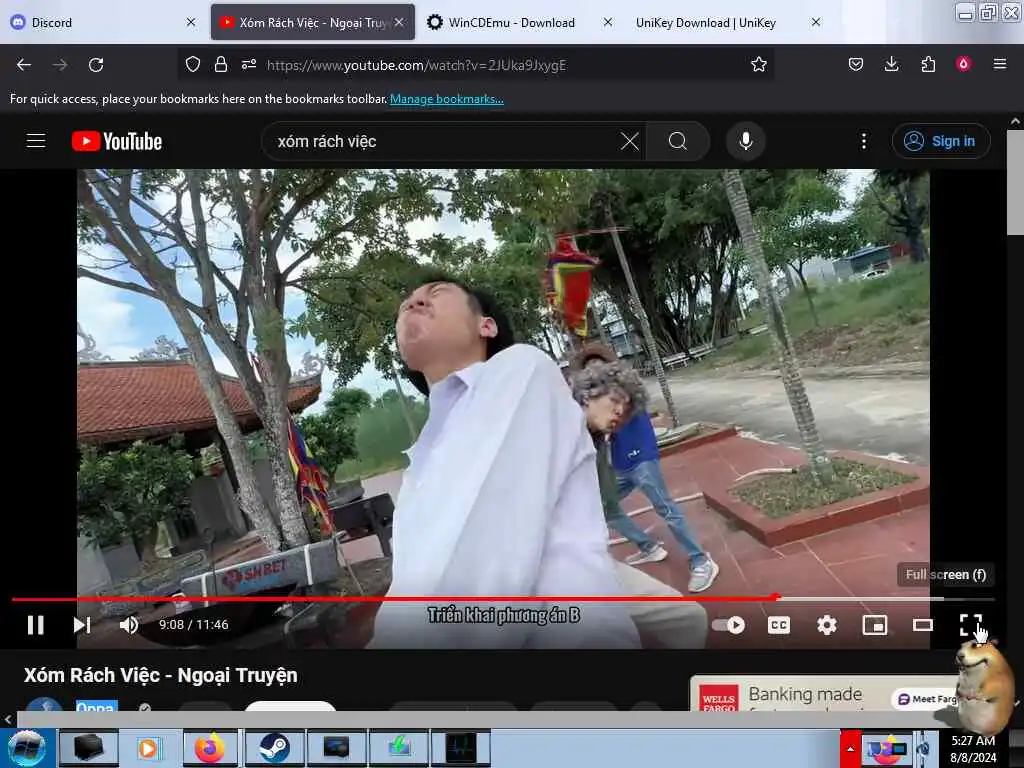Open video settings gear

(x=827, y=625)
